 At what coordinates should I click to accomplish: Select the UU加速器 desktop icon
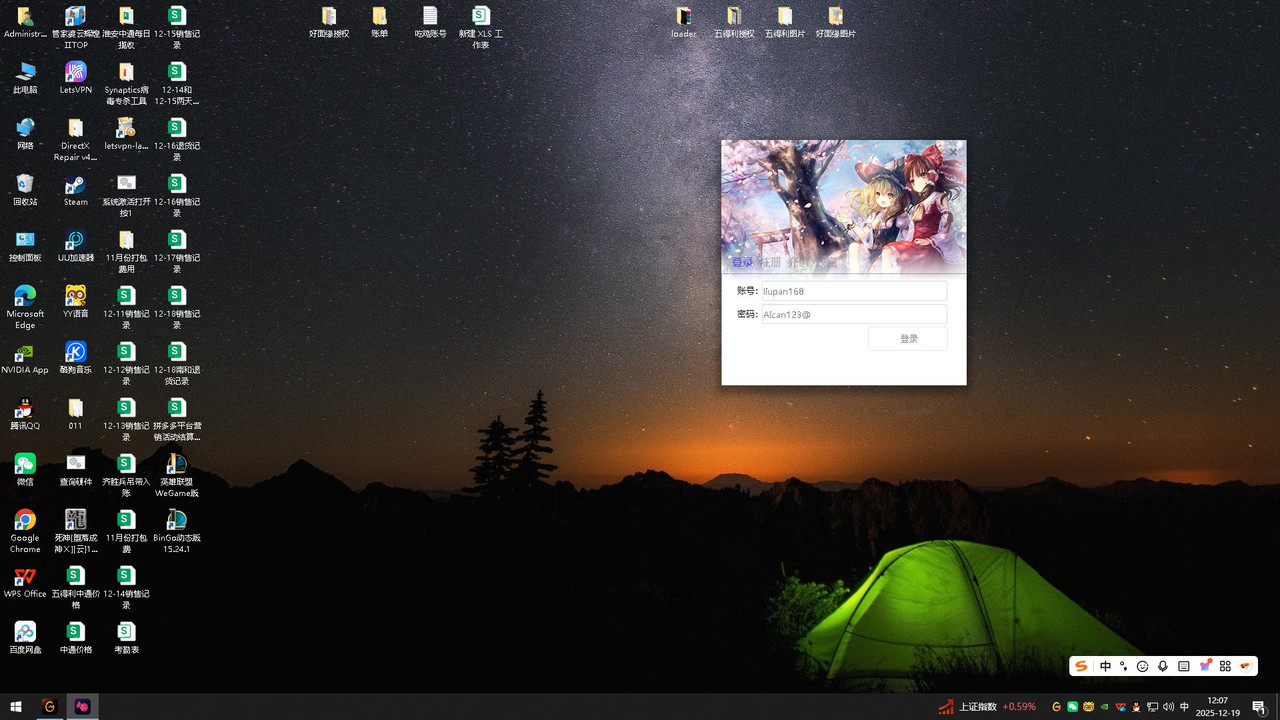(x=75, y=246)
